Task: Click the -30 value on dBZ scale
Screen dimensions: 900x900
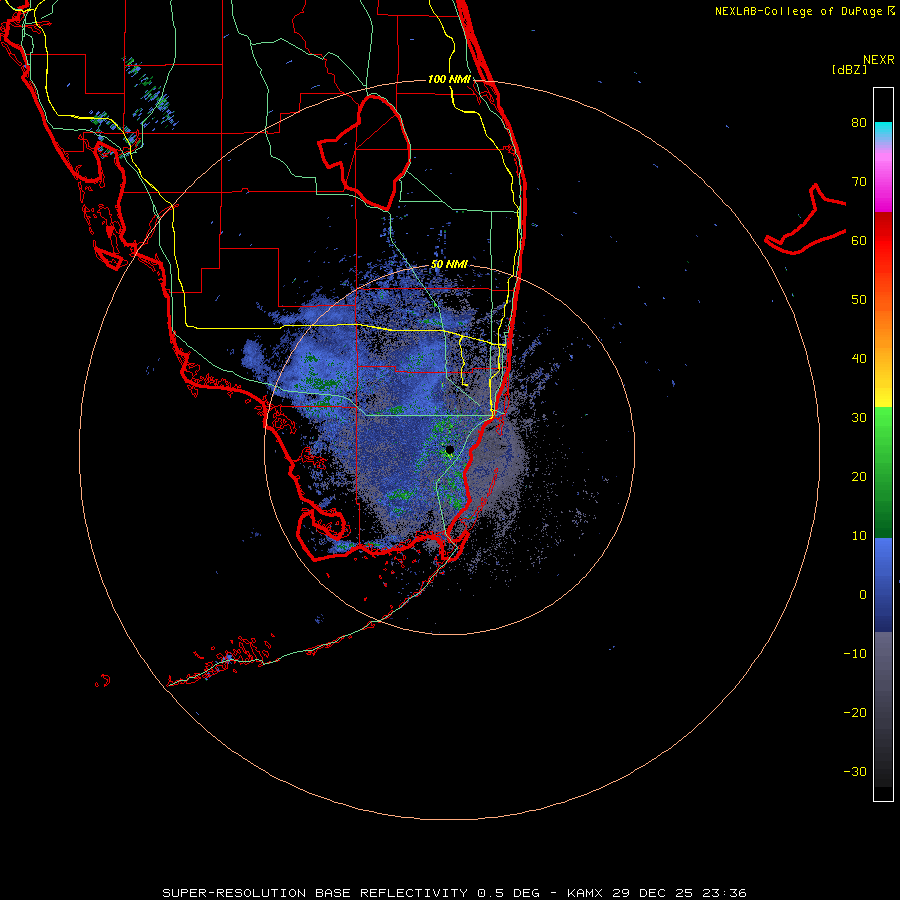Action: 855,772
